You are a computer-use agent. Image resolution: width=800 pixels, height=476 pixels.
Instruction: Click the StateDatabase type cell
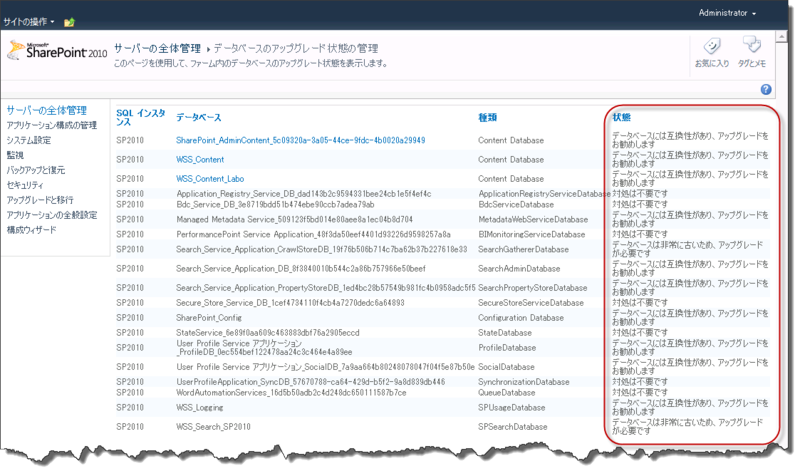click(x=505, y=333)
